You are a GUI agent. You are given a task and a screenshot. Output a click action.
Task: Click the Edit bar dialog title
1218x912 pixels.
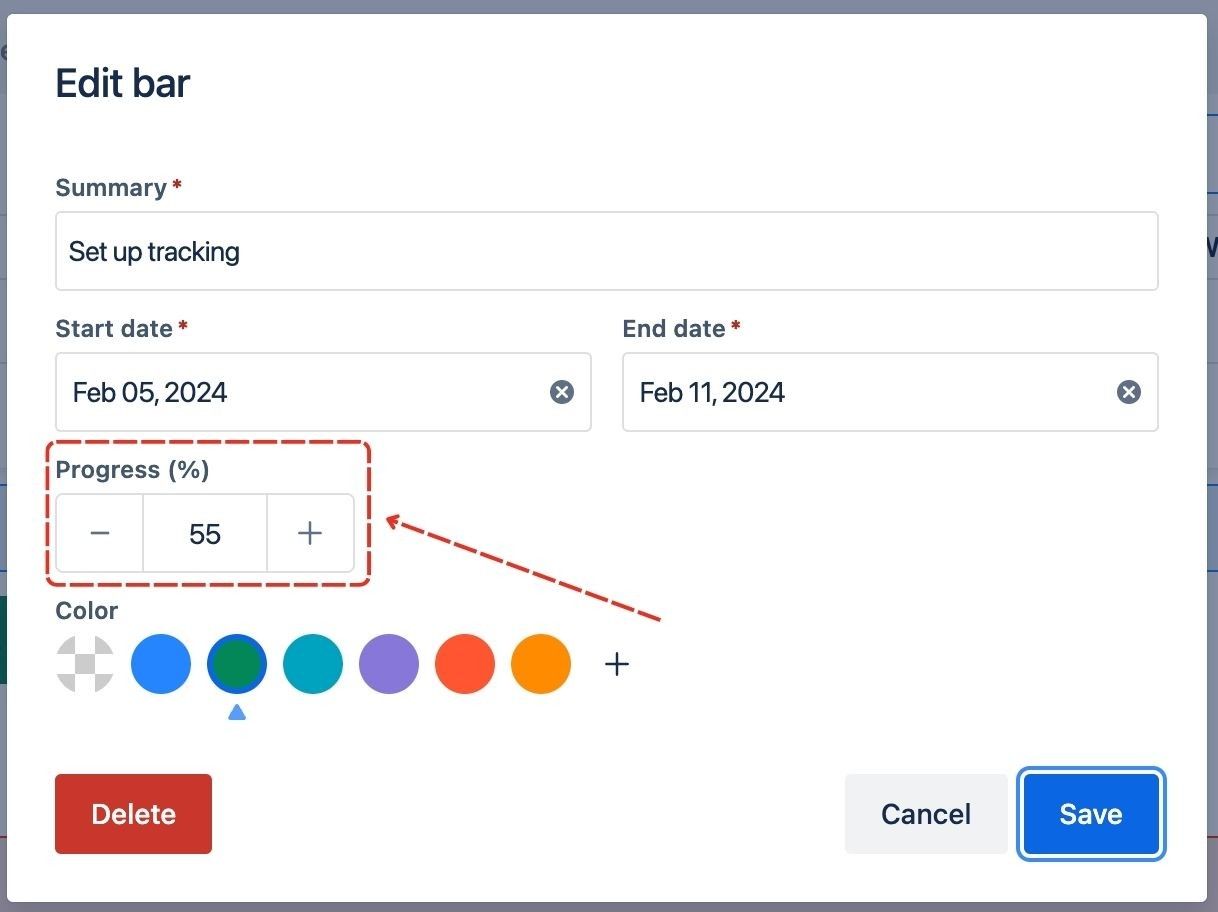(123, 83)
